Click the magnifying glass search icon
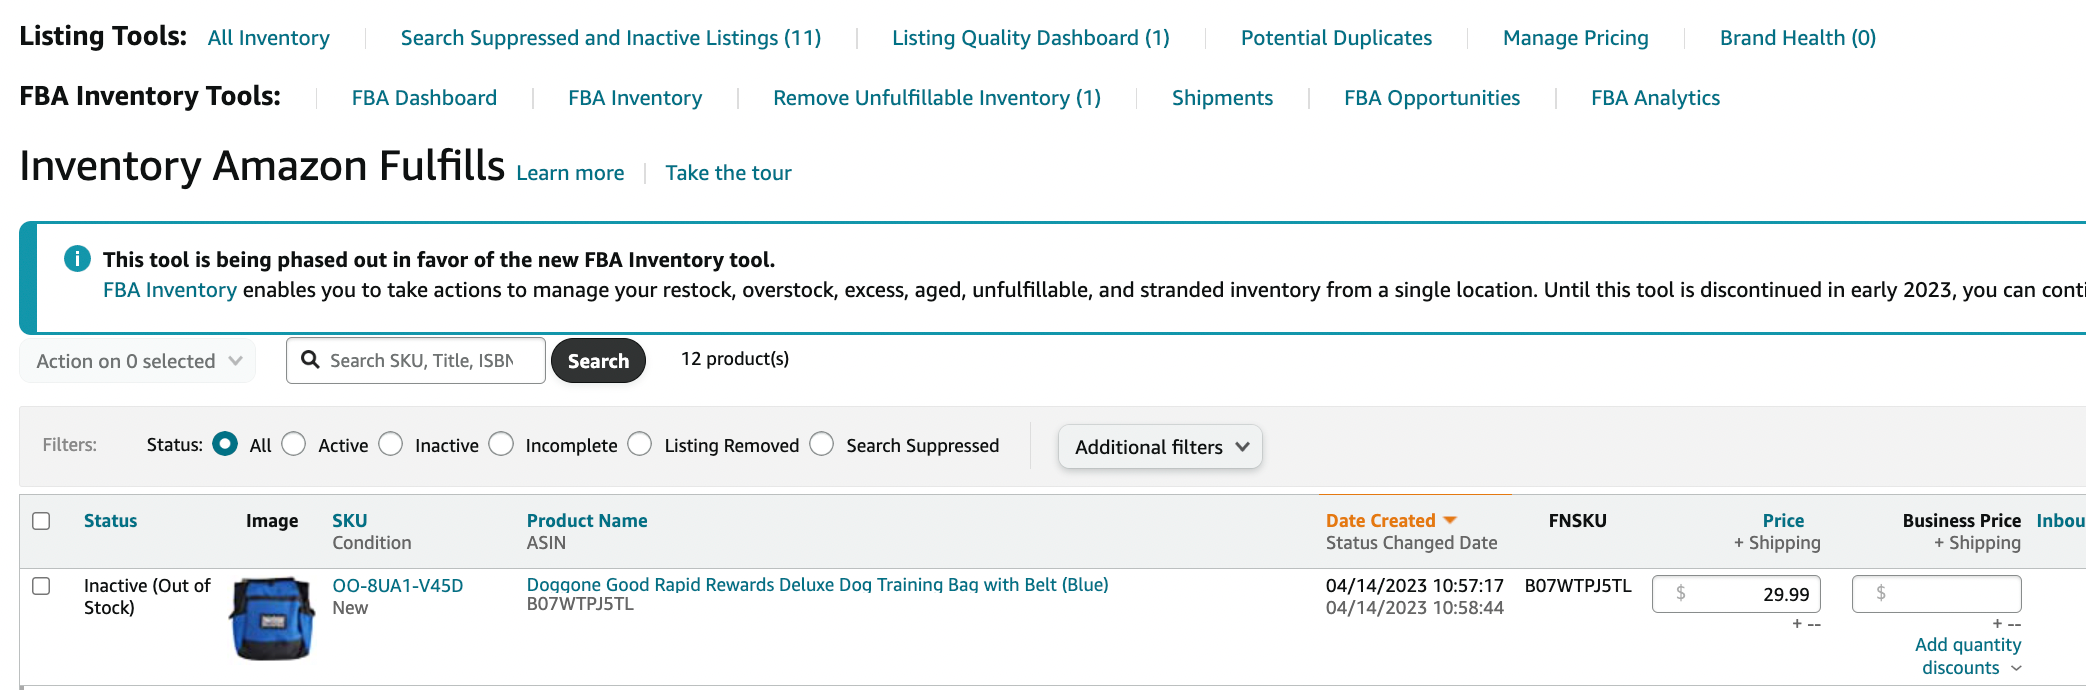Screen dimensions: 2086x690 pyautogui.click(x=310, y=360)
